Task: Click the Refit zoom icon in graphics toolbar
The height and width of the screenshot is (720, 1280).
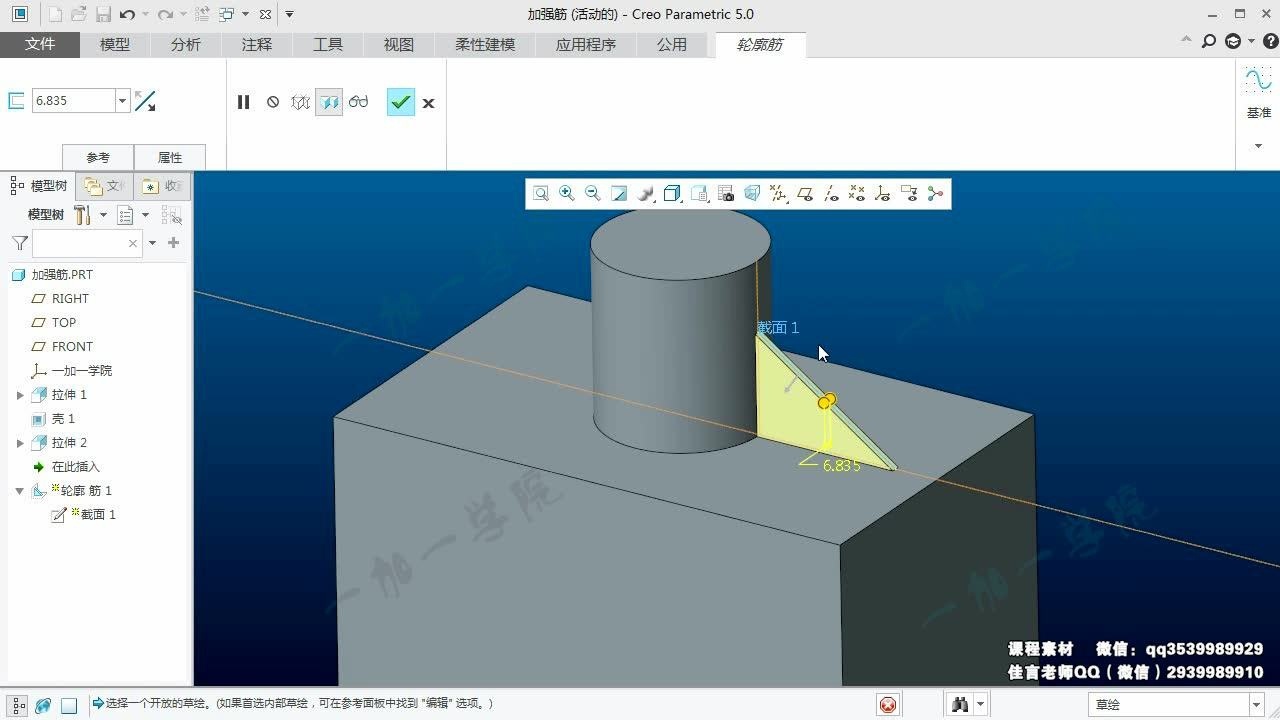Action: click(540, 194)
